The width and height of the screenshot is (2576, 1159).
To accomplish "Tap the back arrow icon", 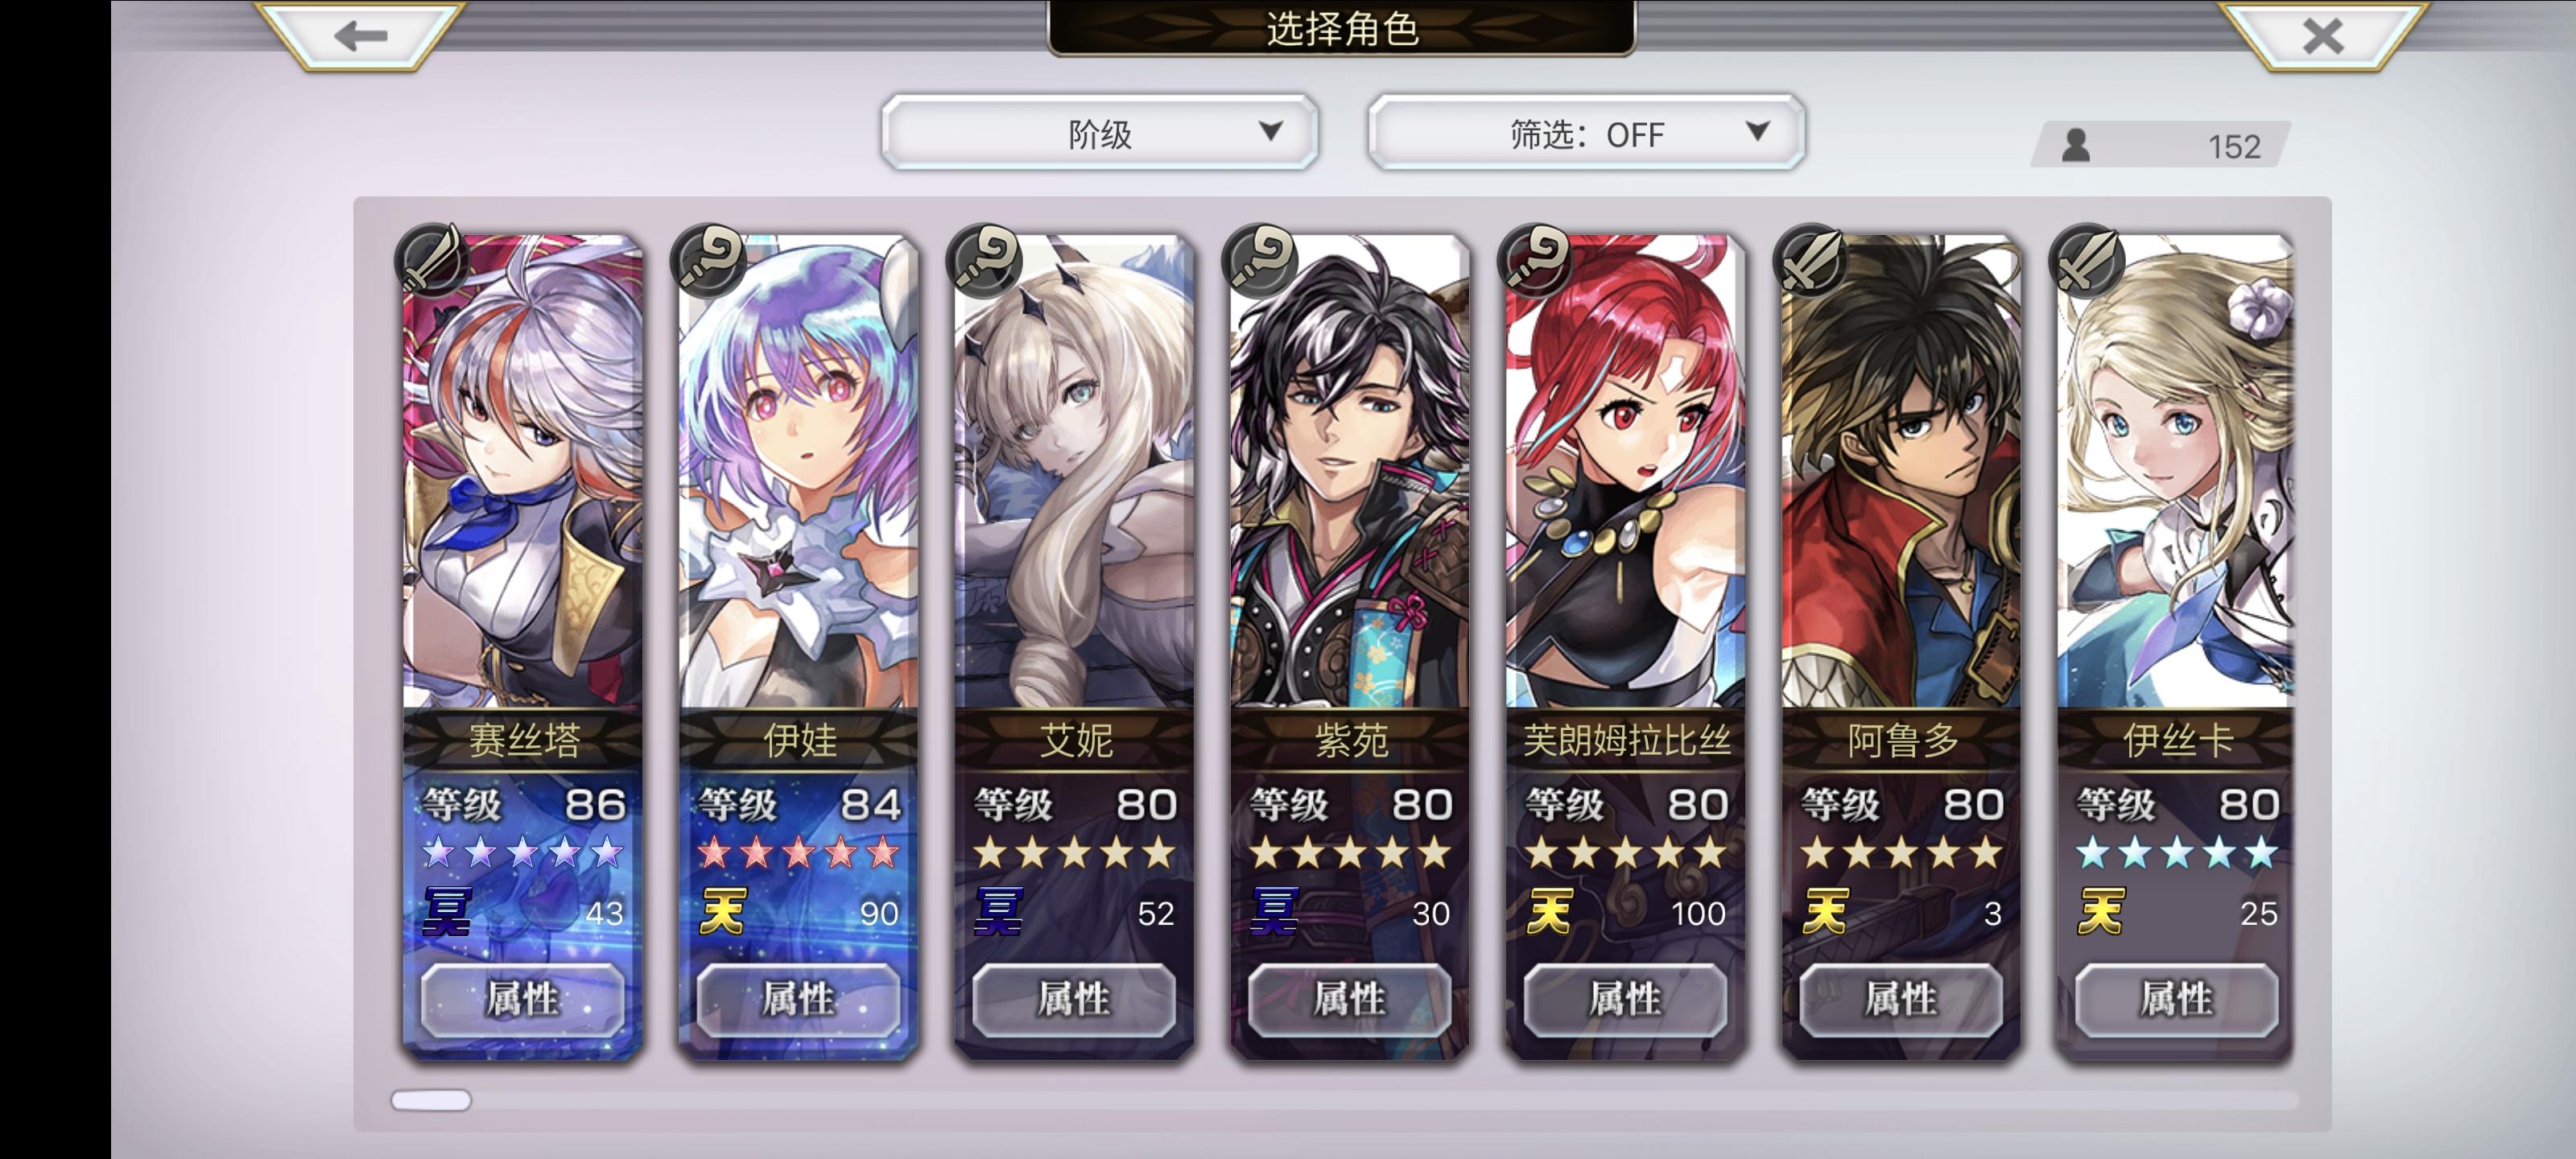I will [361, 37].
